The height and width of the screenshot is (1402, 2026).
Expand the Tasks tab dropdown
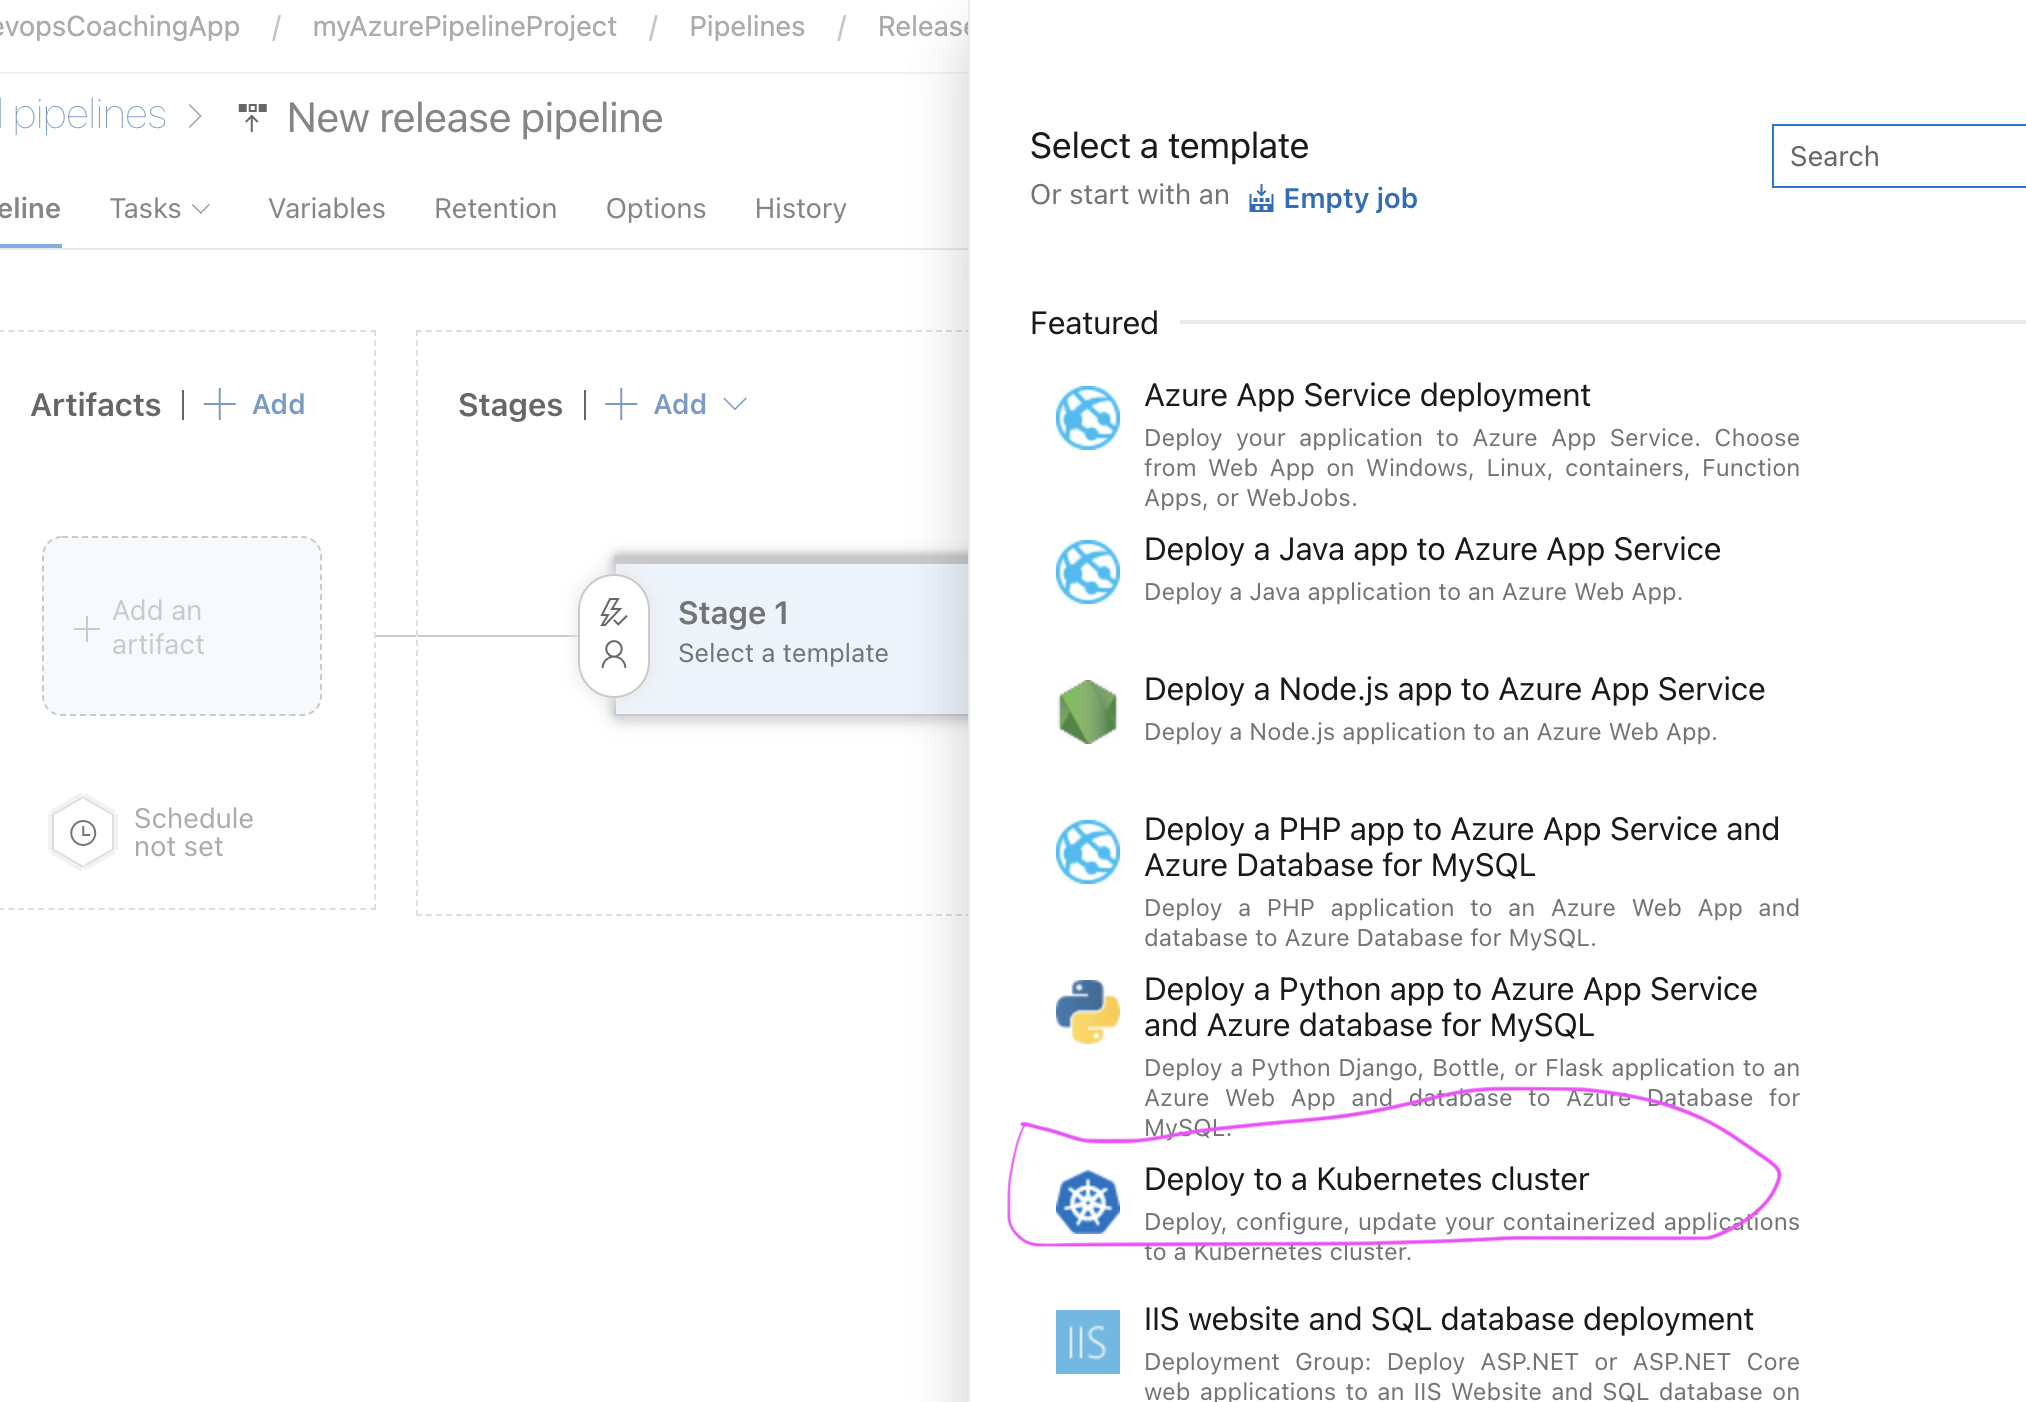(160, 208)
